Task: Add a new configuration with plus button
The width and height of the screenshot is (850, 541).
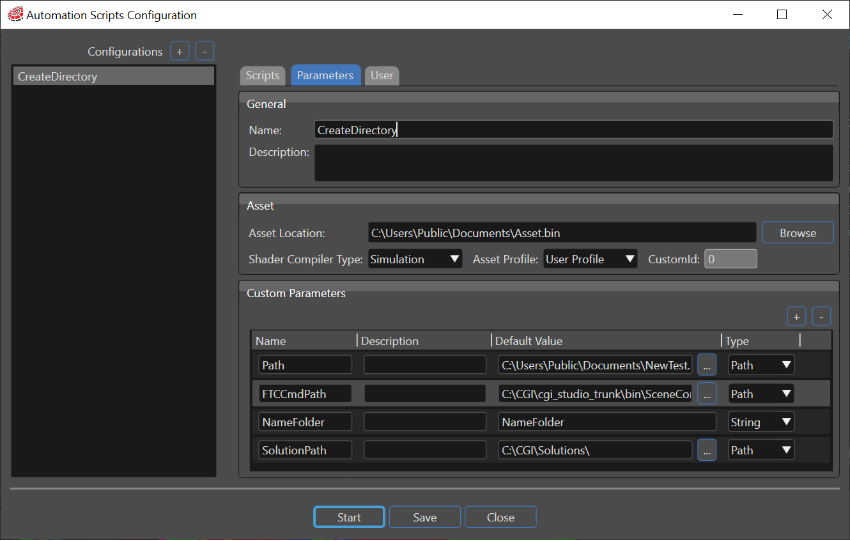Action: tap(179, 51)
